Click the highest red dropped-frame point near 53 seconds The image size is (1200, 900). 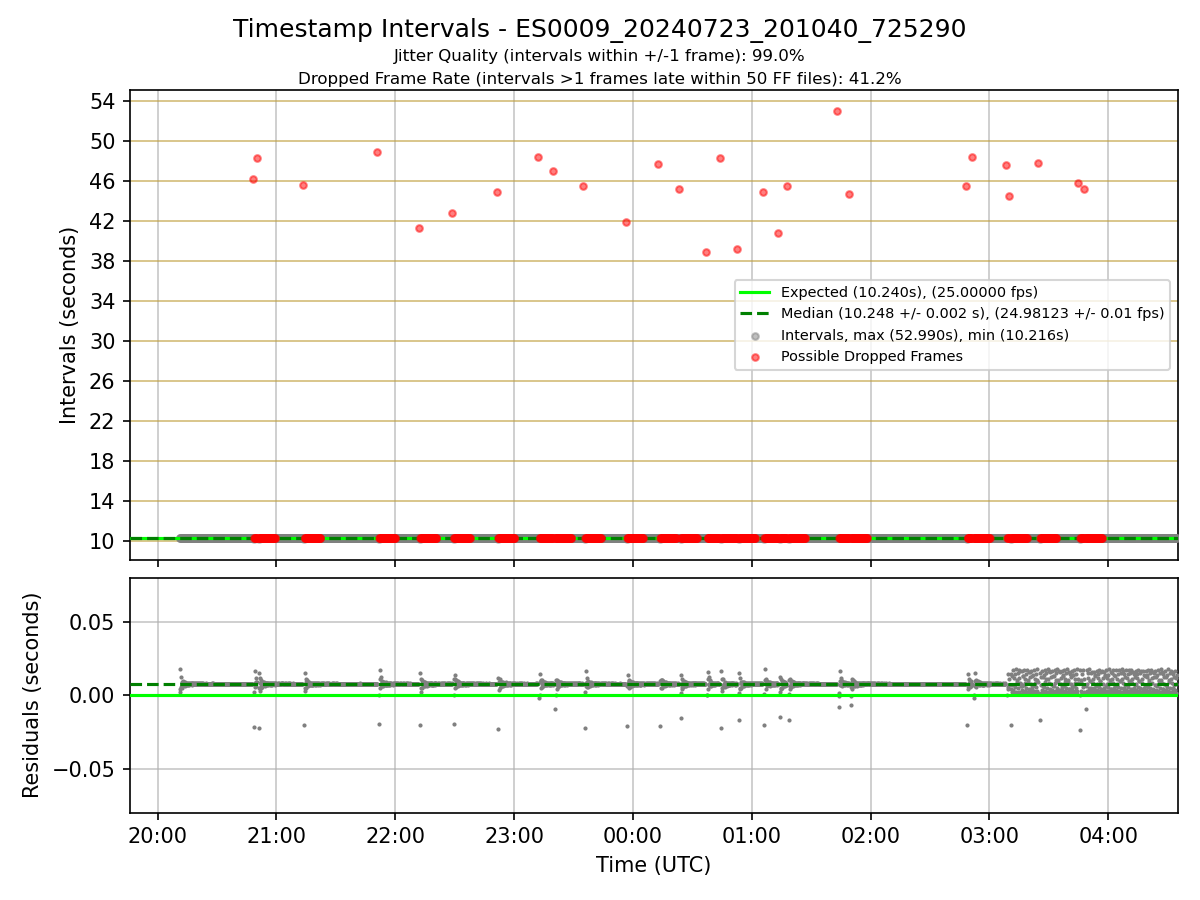[837, 111]
